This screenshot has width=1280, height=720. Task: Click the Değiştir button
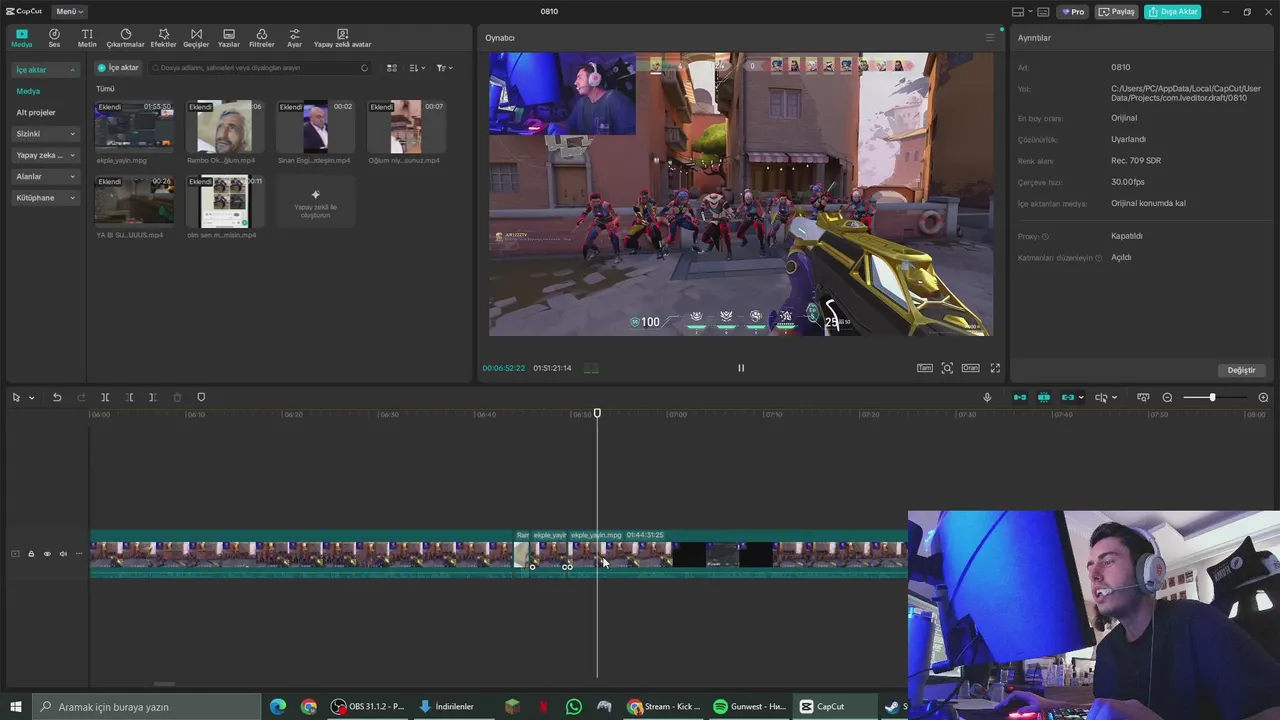point(1241,370)
